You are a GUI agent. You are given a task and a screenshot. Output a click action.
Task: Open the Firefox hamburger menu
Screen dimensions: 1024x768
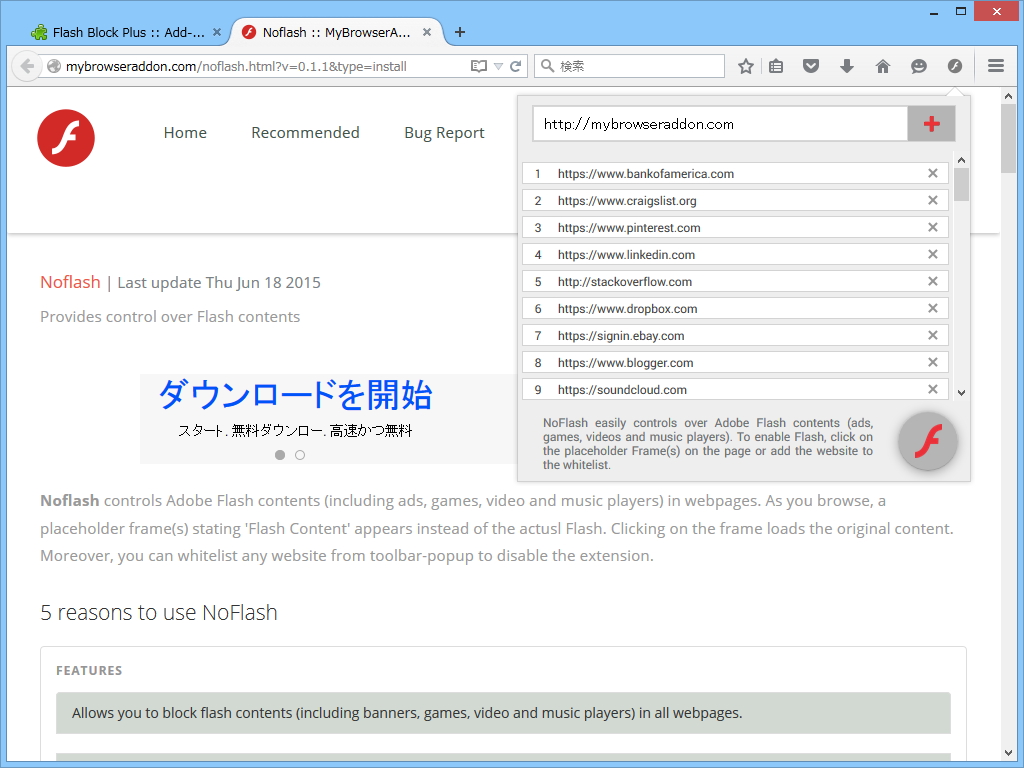coord(994,65)
